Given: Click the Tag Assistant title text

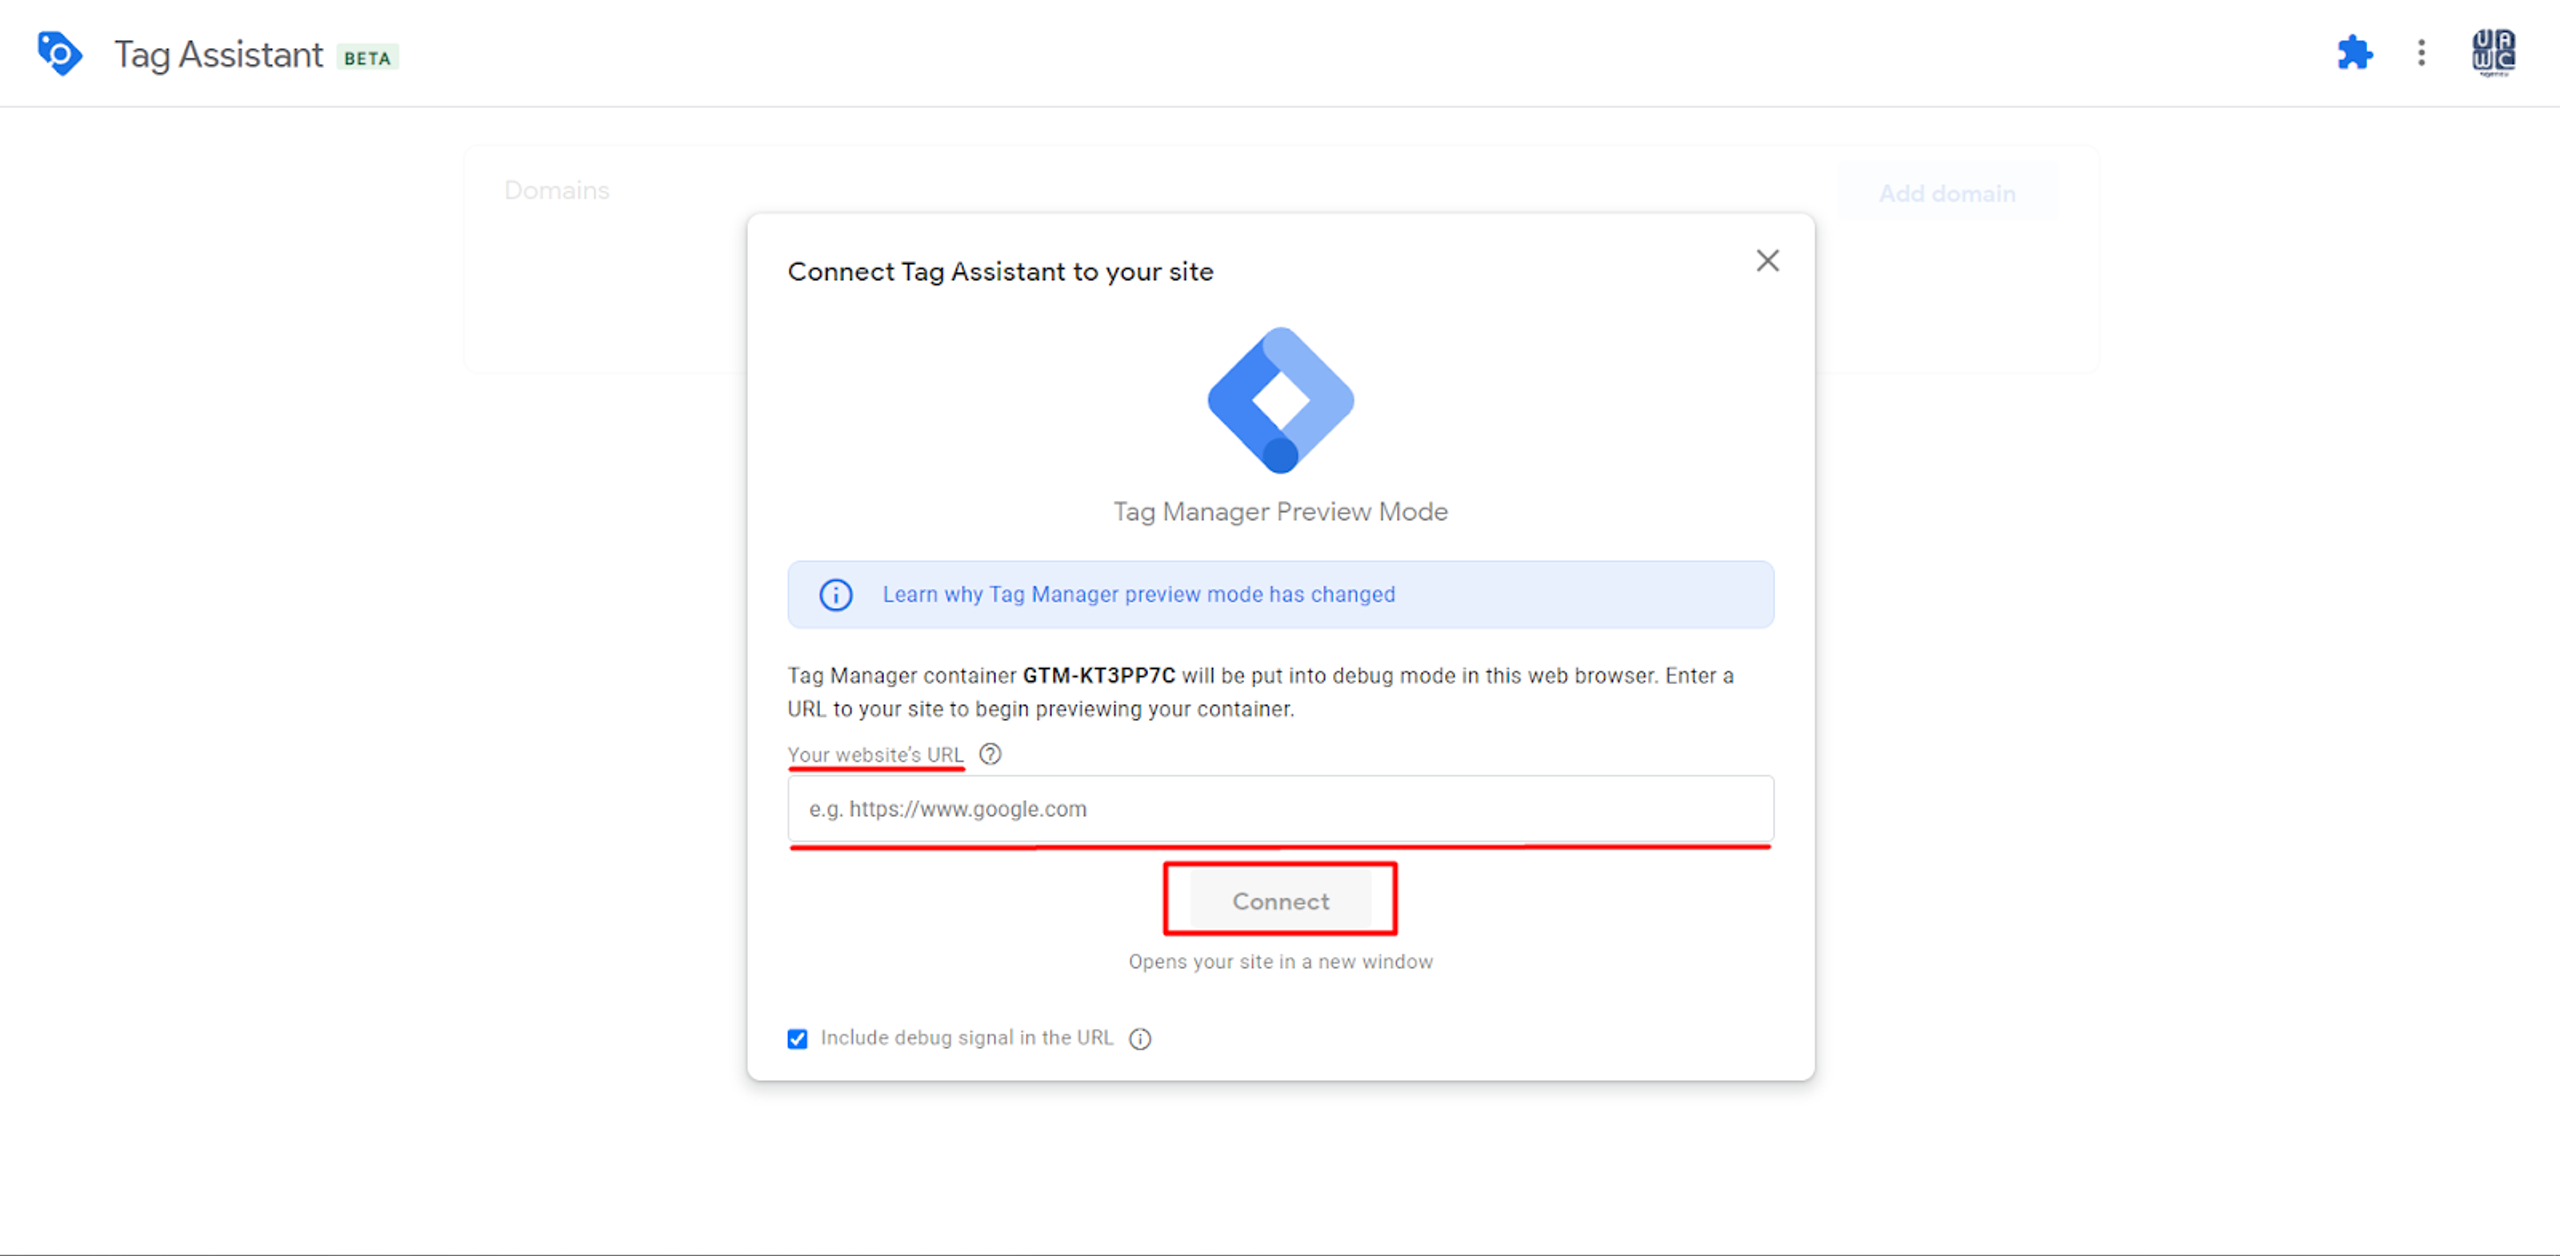Looking at the screenshot, I should click(218, 55).
